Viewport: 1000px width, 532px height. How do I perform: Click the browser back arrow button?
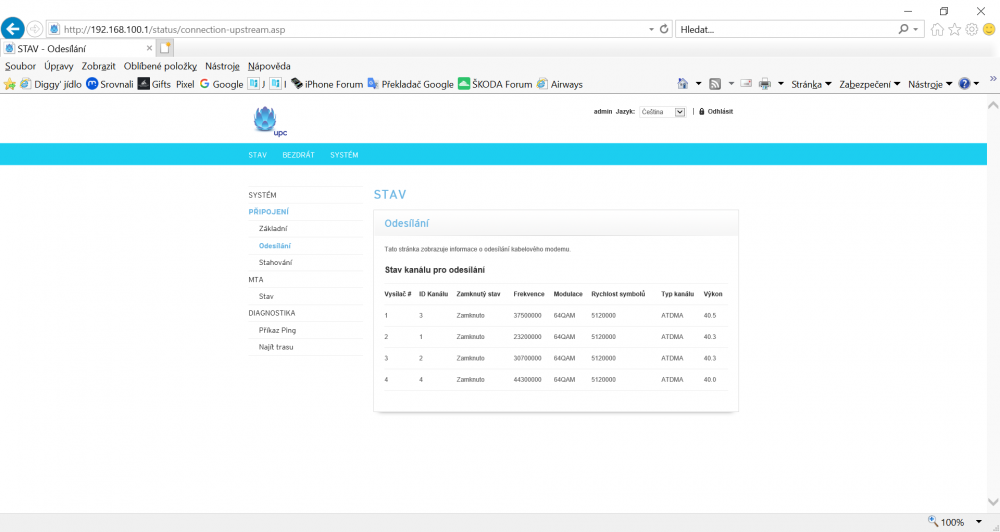(x=14, y=29)
